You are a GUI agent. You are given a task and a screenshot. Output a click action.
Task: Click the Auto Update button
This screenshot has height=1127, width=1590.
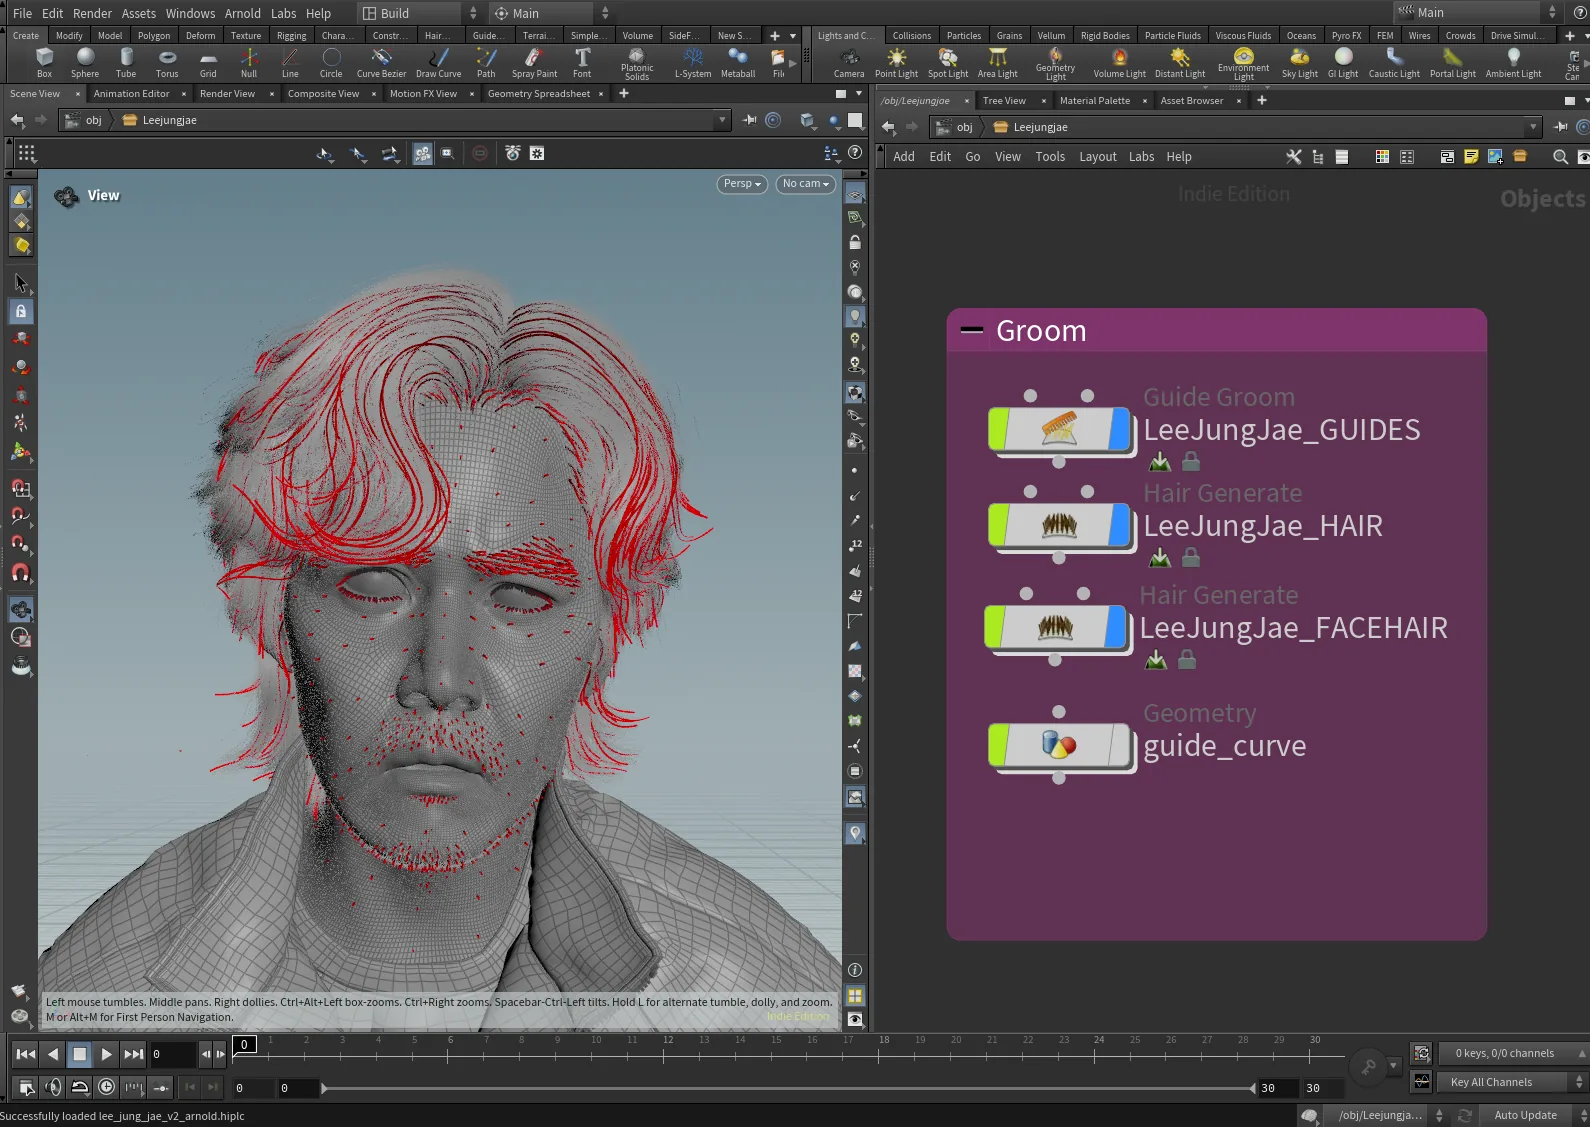tap(1525, 1115)
